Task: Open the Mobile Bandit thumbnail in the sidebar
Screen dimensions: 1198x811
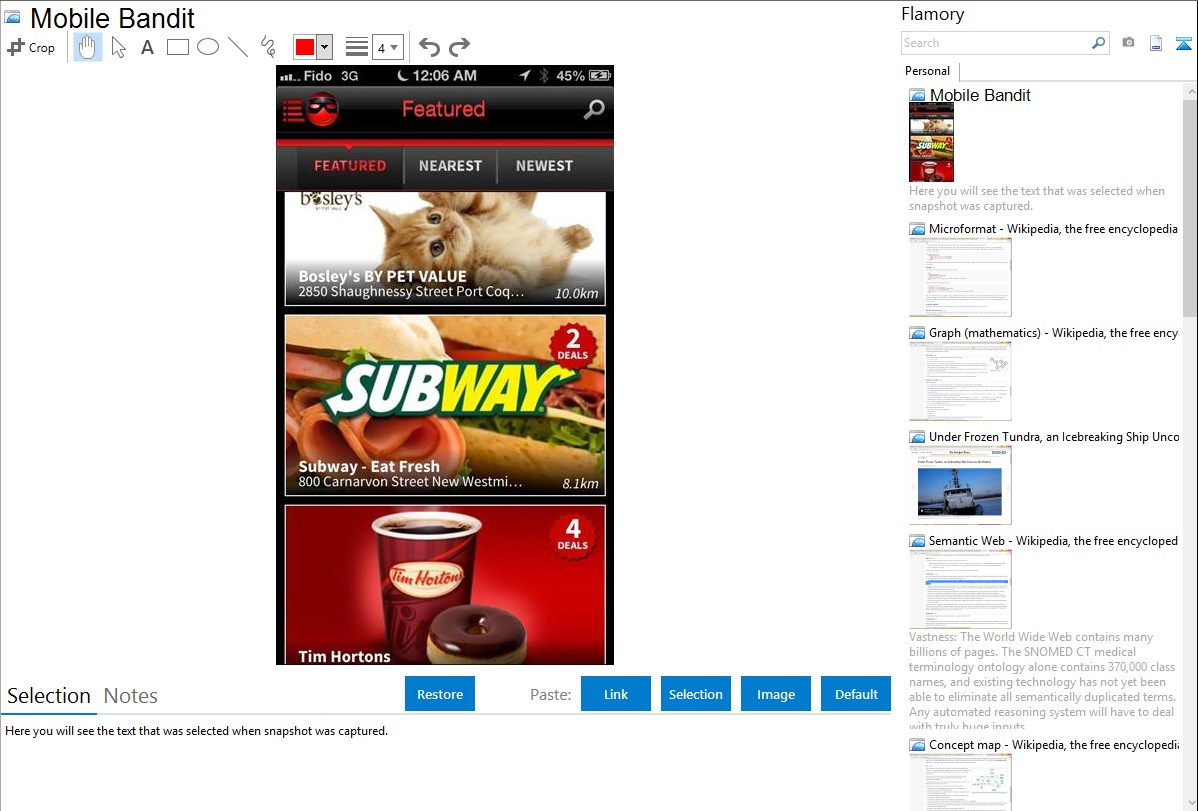Action: [931, 142]
